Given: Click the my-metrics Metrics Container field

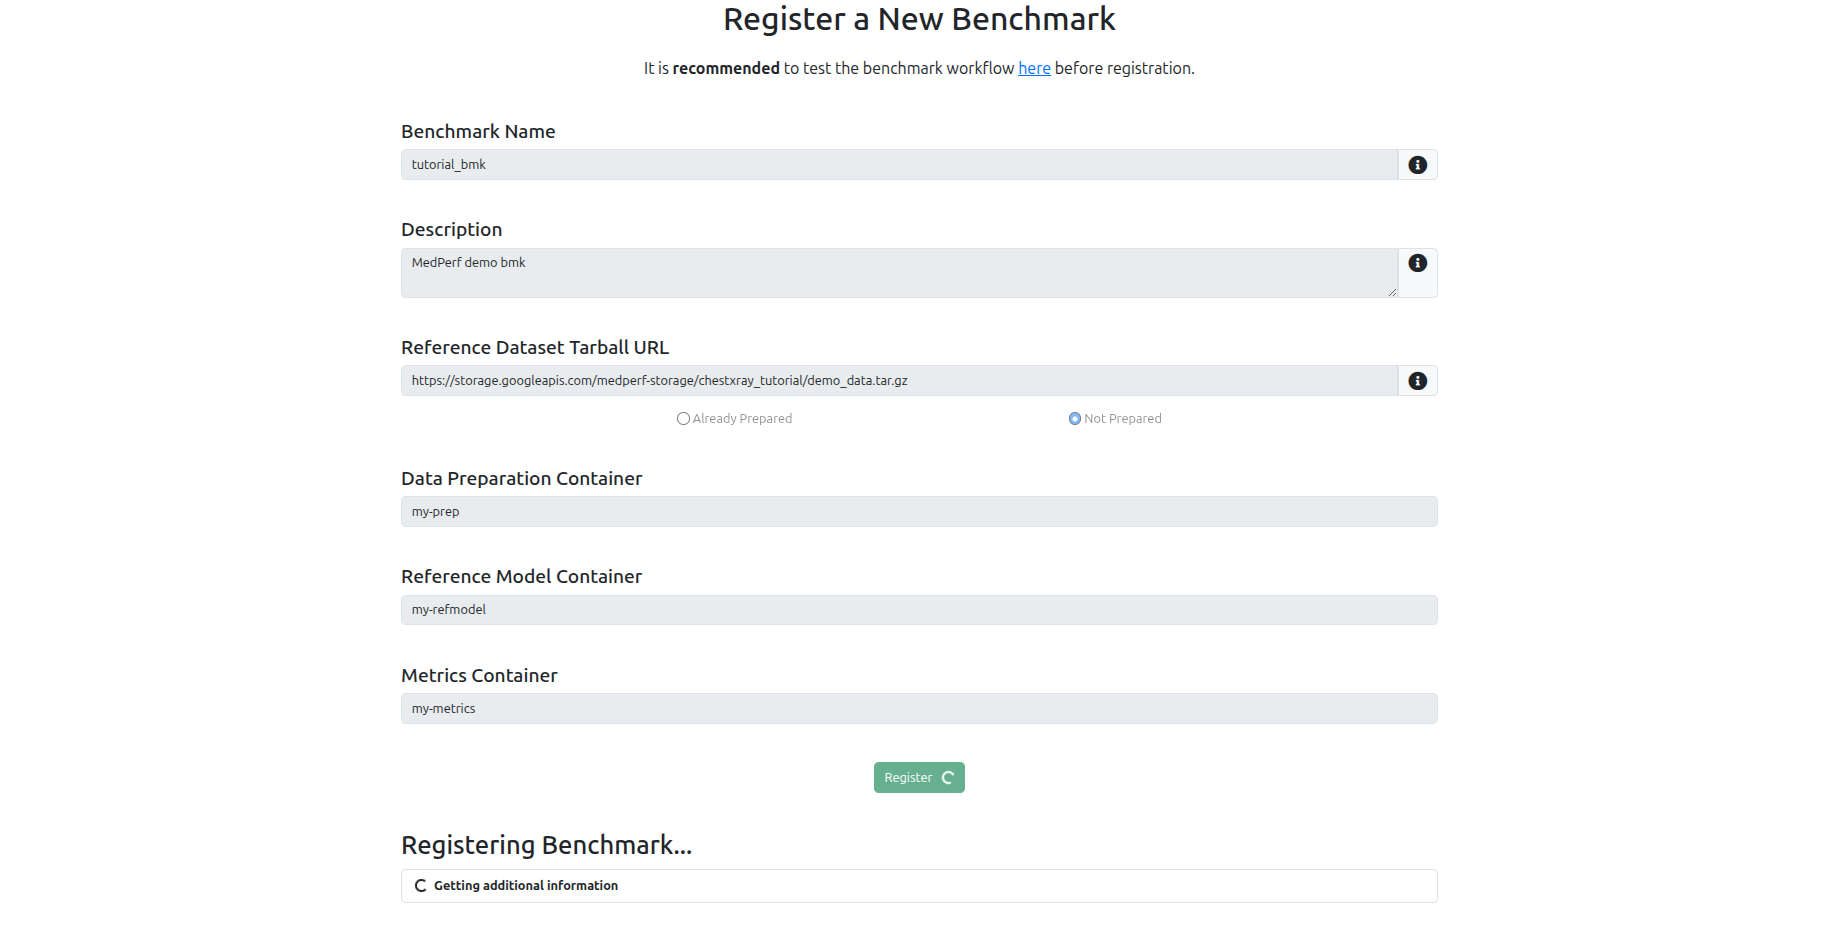Looking at the screenshot, I should pos(918,708).
